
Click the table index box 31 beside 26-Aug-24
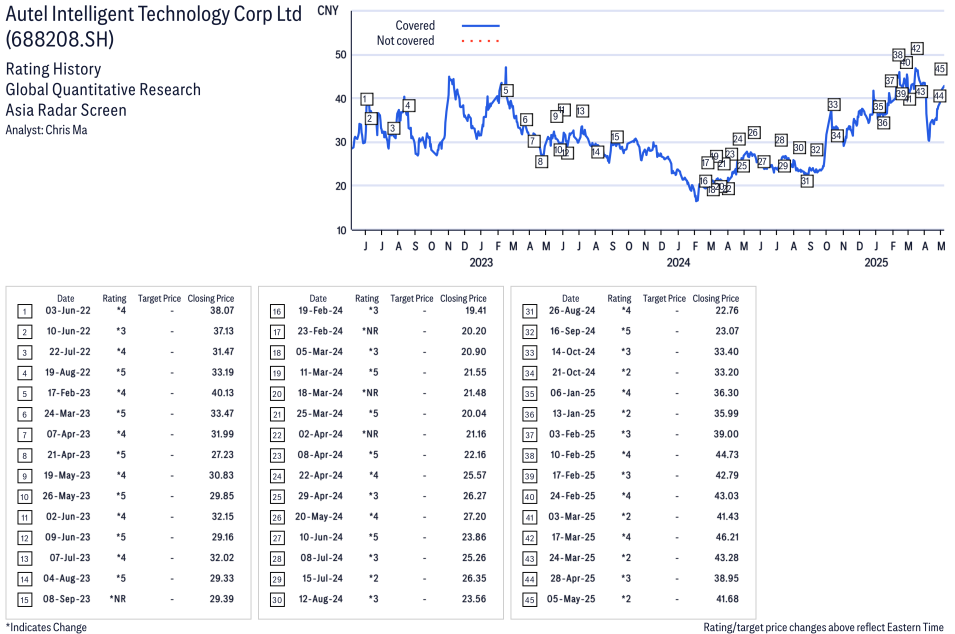coord(530,312)
